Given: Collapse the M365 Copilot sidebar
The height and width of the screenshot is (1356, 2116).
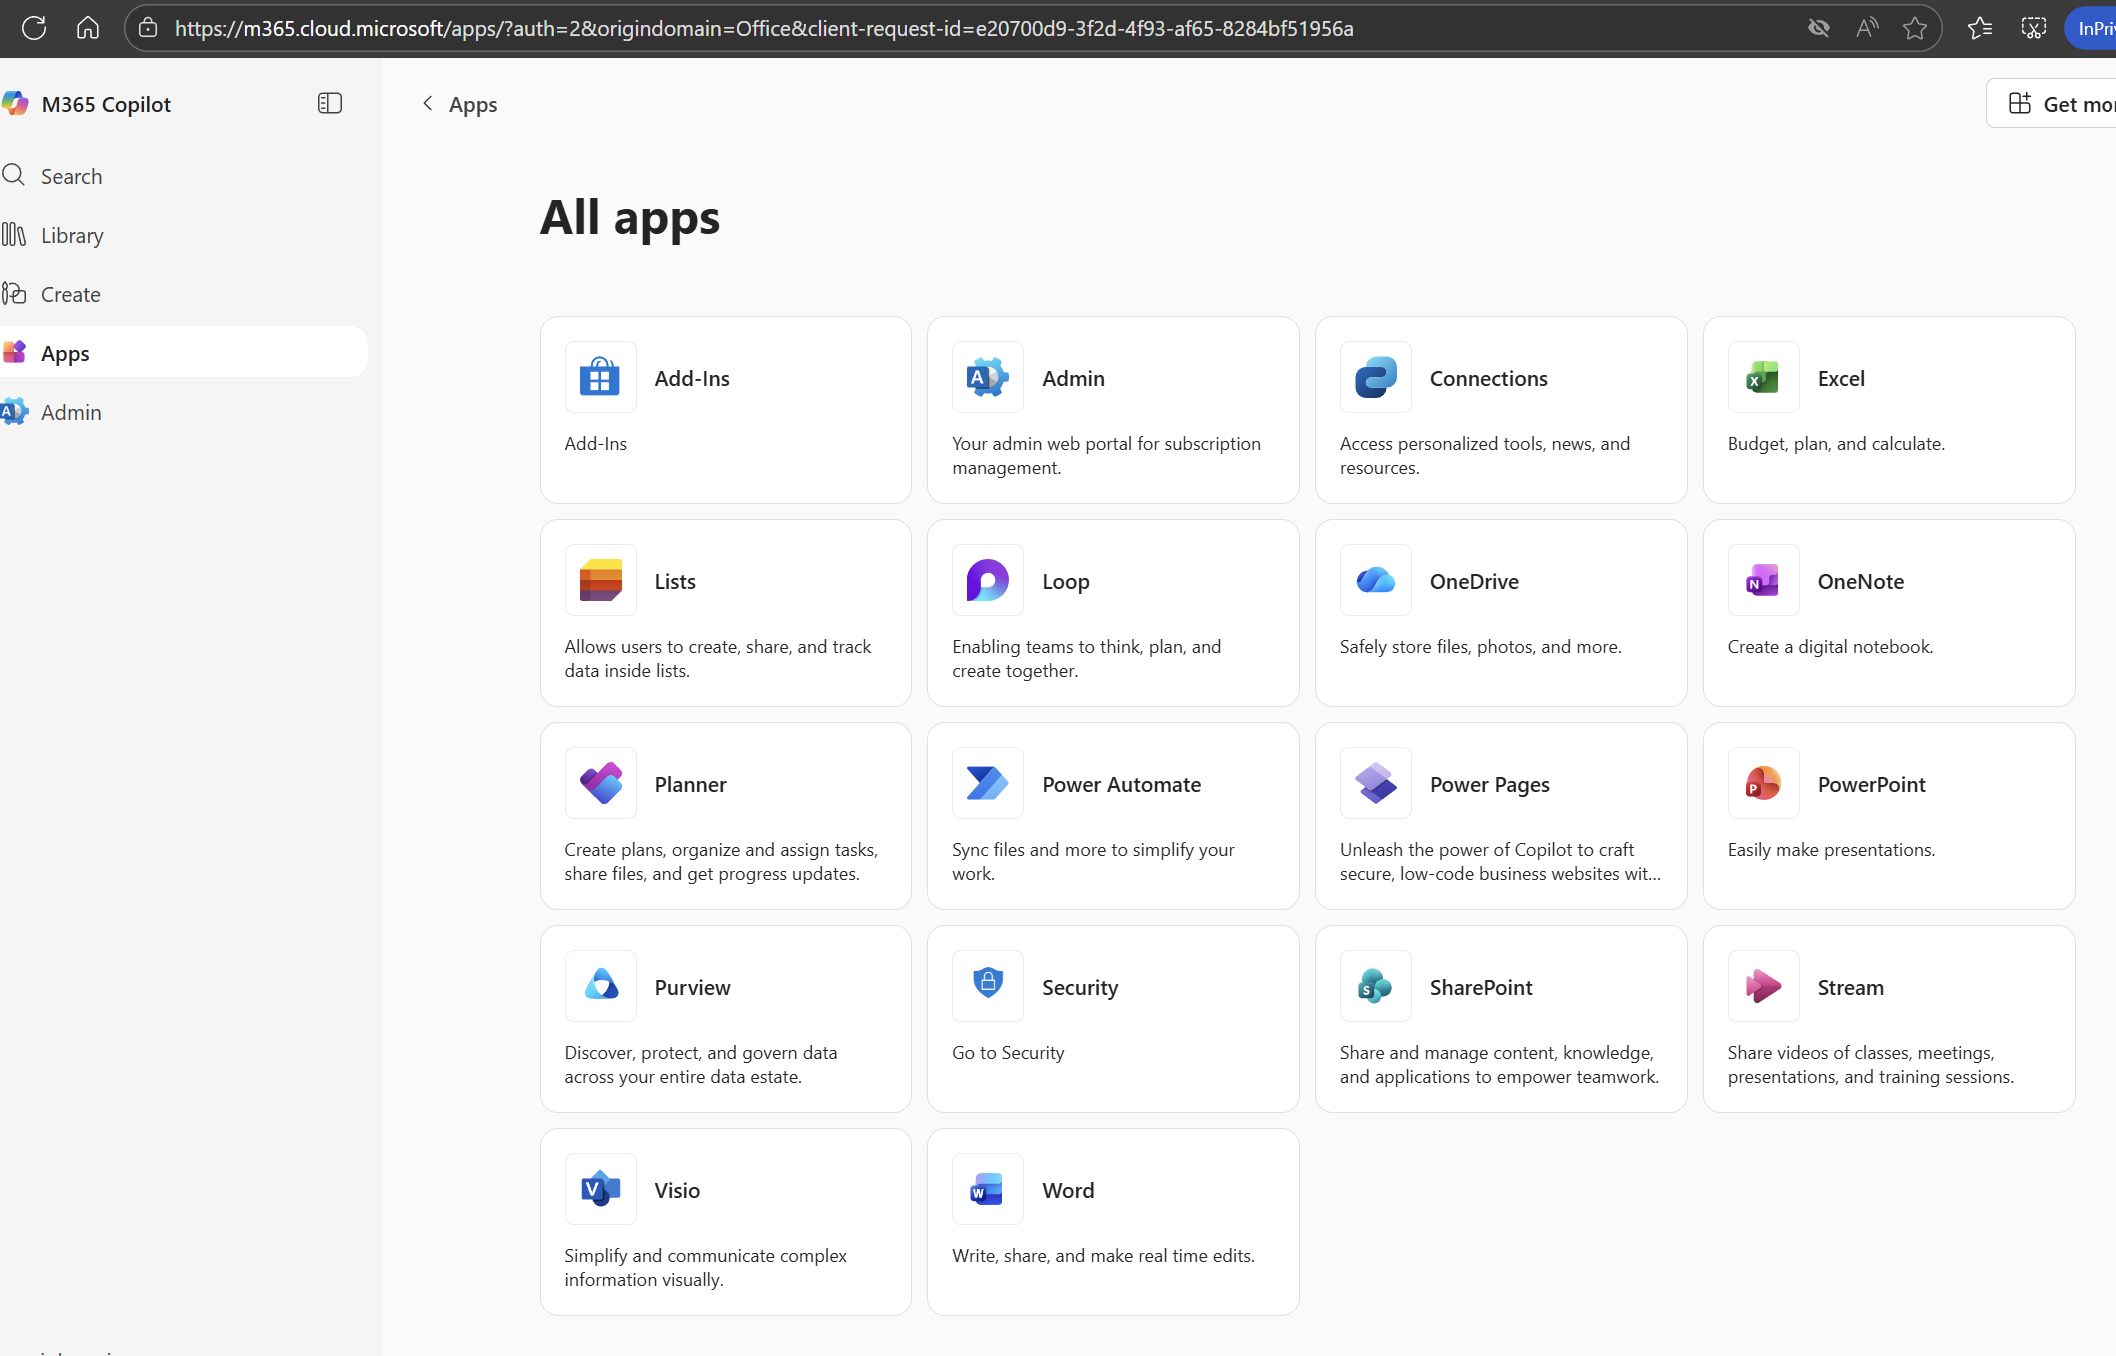Looking at the screenshot, I should pos(330,103).
